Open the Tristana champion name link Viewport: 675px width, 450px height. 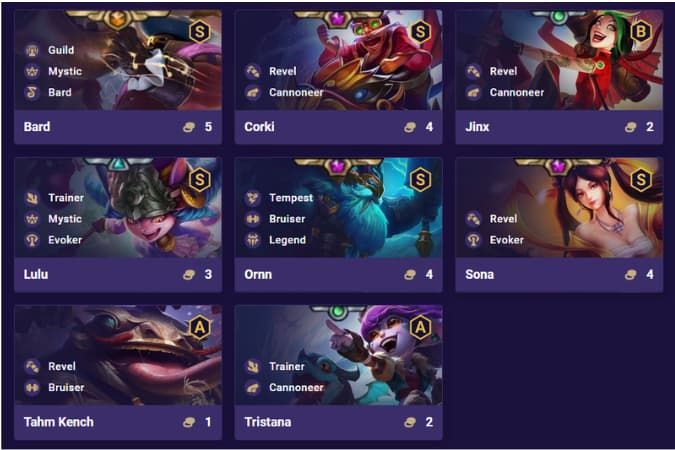(268, 422)
